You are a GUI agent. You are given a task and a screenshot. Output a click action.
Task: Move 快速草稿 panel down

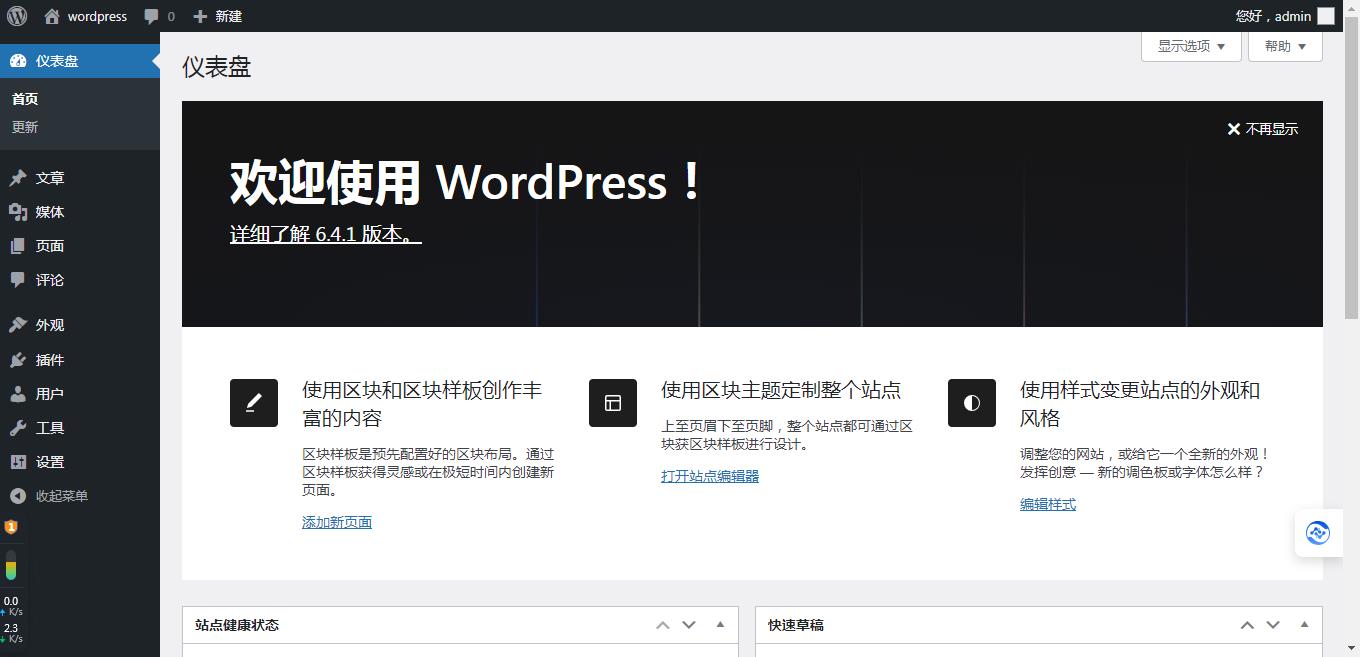(x=1272, y=625)
